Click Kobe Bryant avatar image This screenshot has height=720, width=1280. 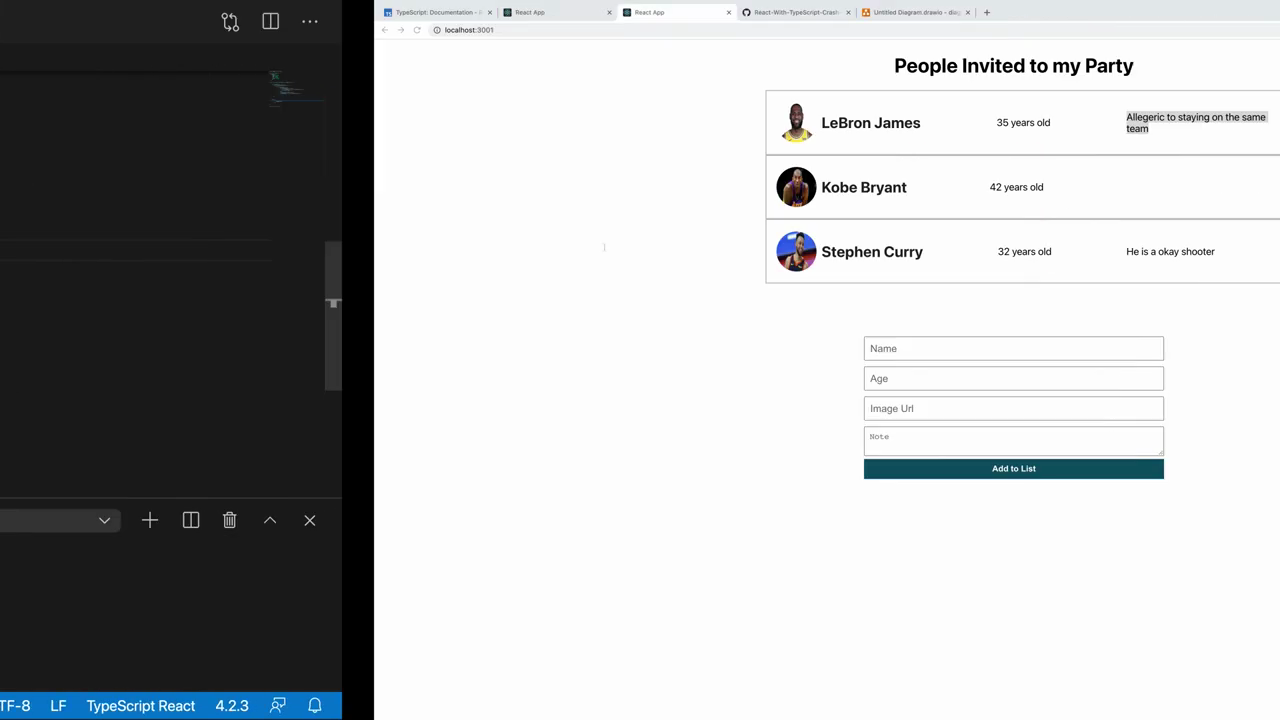(796, 187)
